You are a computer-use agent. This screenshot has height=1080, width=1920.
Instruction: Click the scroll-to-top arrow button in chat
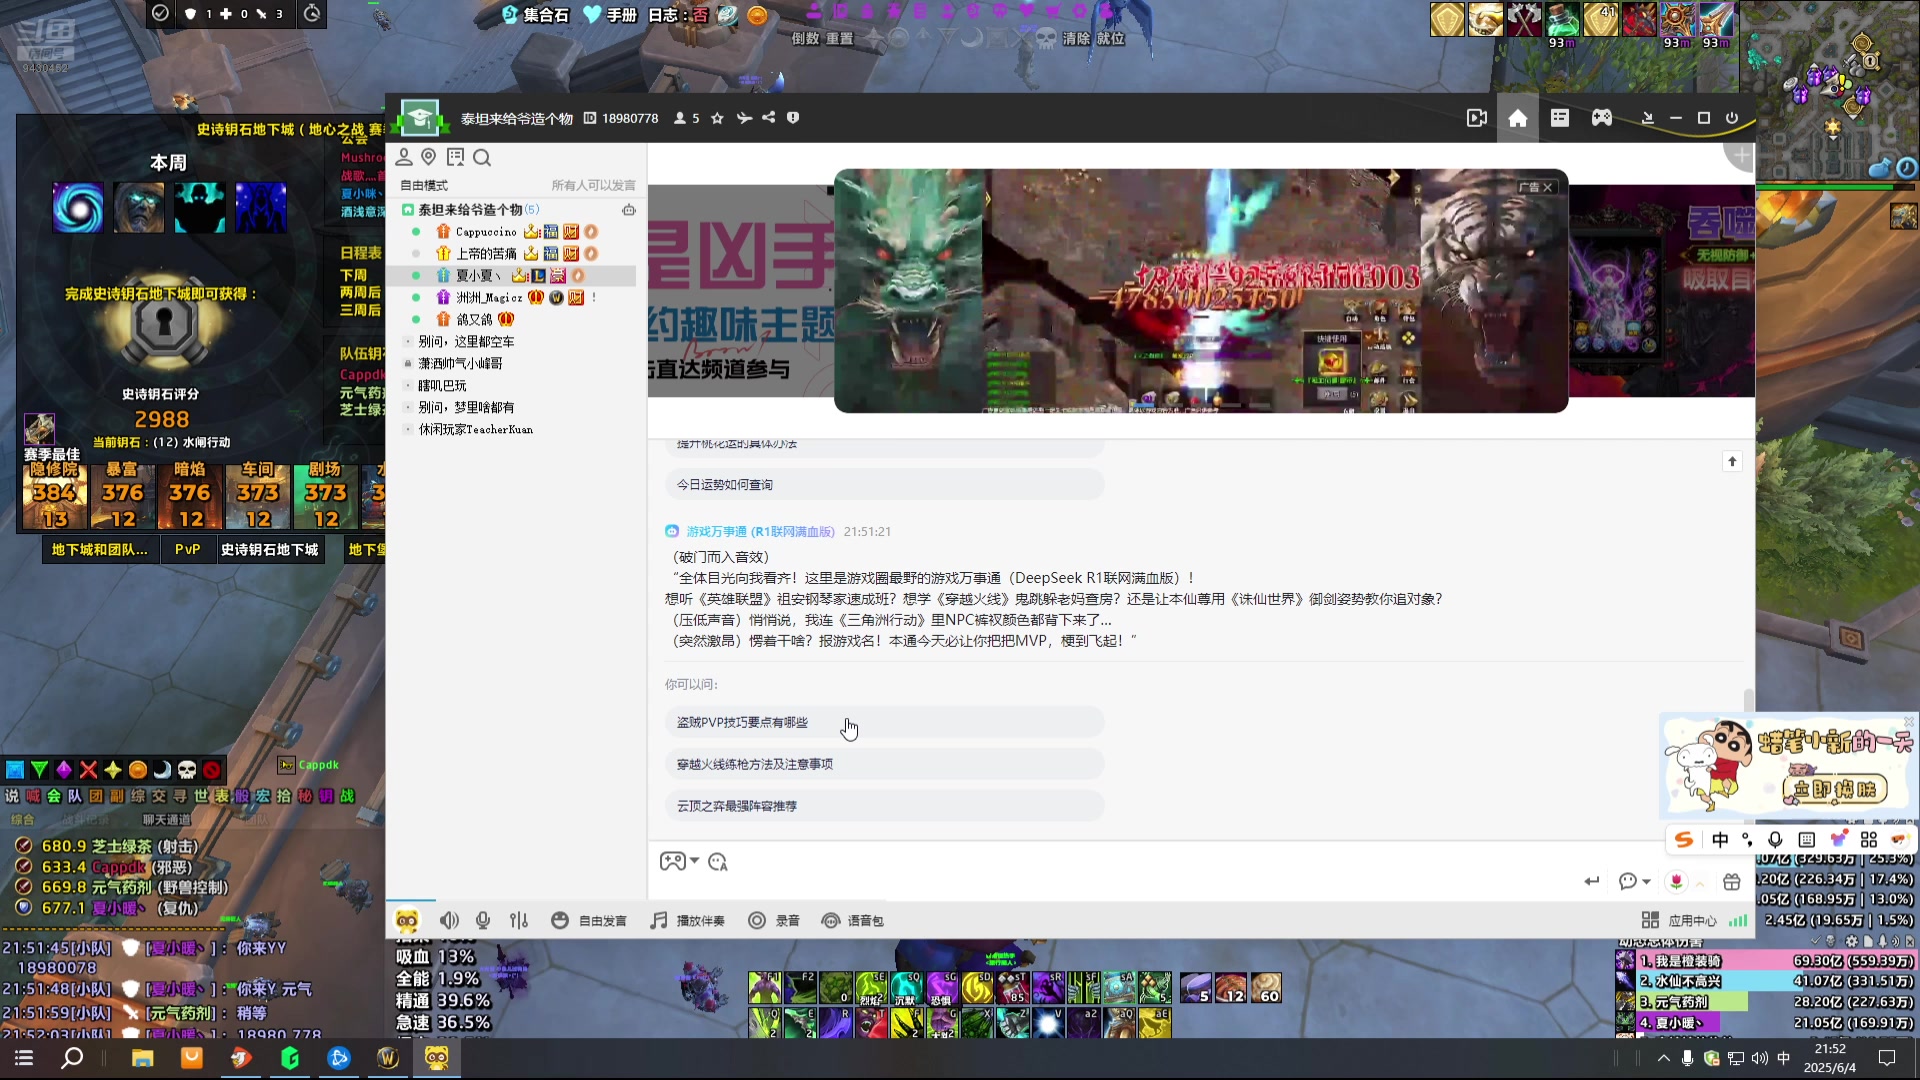point(1732,461)
